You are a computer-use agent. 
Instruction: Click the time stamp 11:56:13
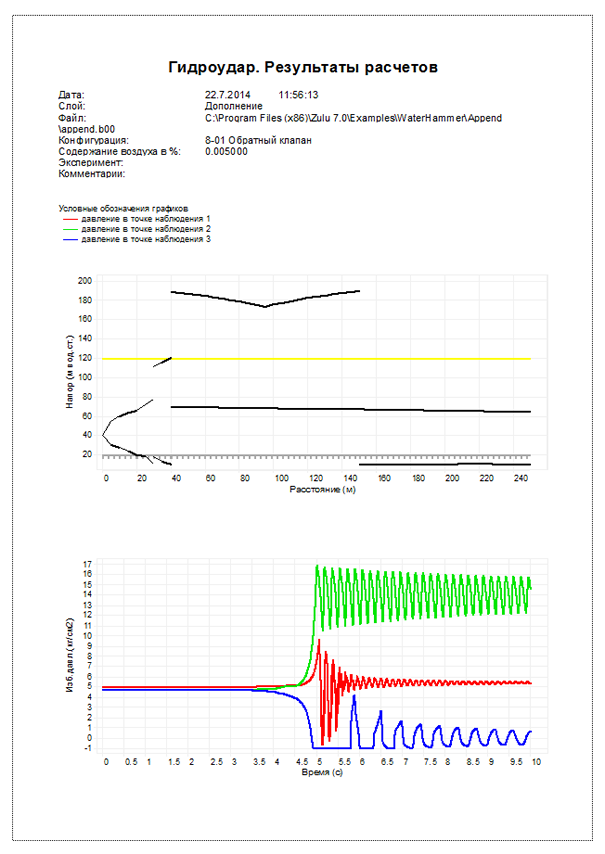[x=299, y=95]
